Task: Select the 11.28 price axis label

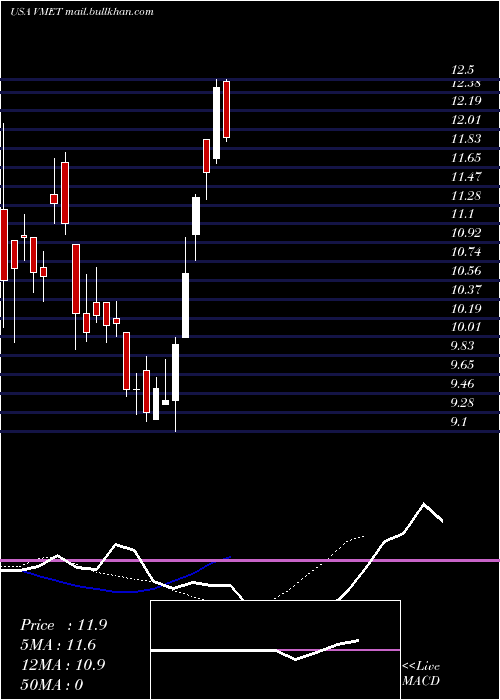Action: tap(466, 196)
